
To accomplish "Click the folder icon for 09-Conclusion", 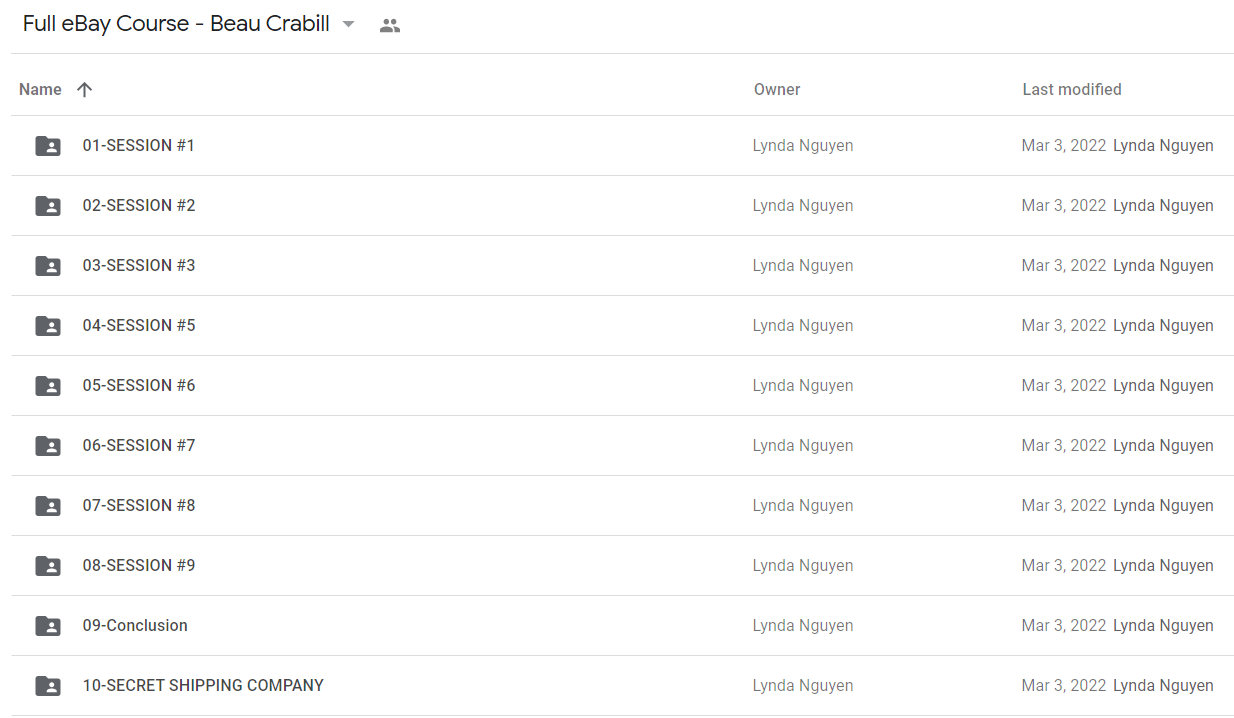I will 48,626.
